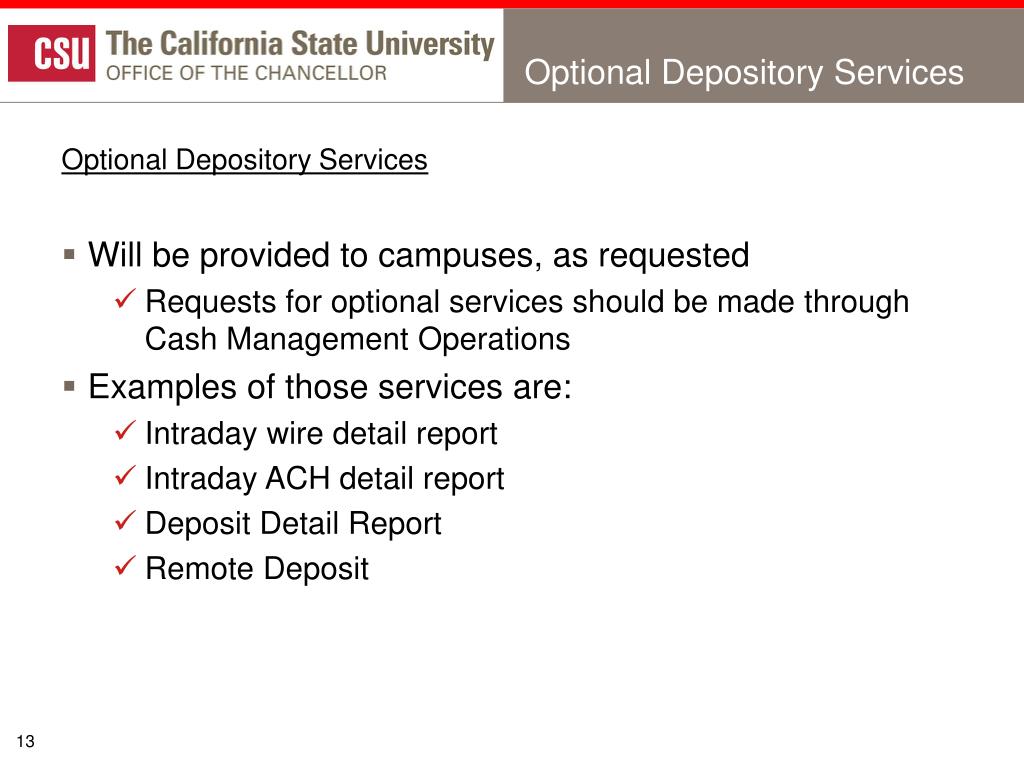This screenshot has width=1024, height=768.
Task: Click the checkmark beside Requests for optional services
Action: [125, 298]
